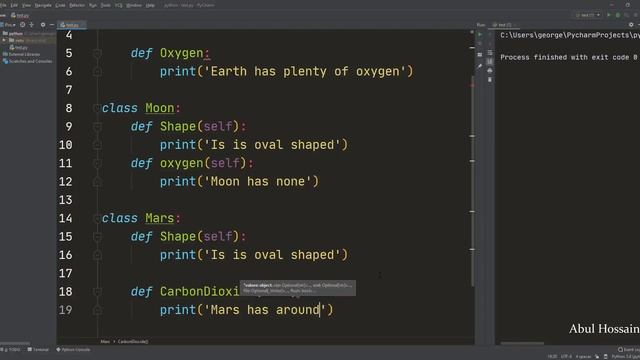
Task: Click the Python 3.8 interpreter status entry
Action: point(625,357)
